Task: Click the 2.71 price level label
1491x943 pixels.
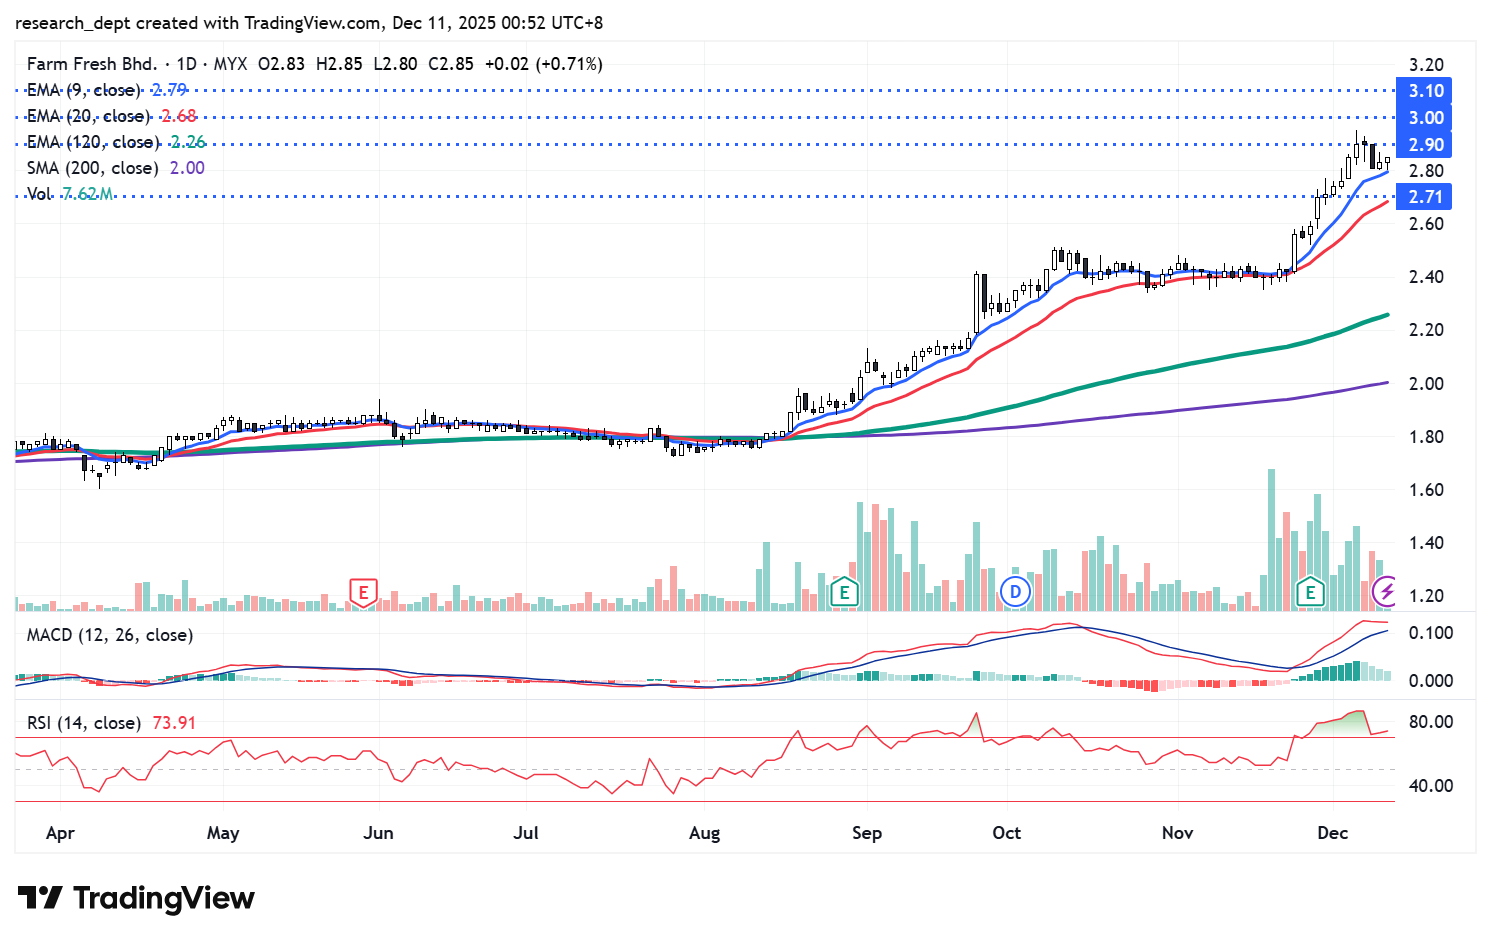Action: click(1425, 197)
